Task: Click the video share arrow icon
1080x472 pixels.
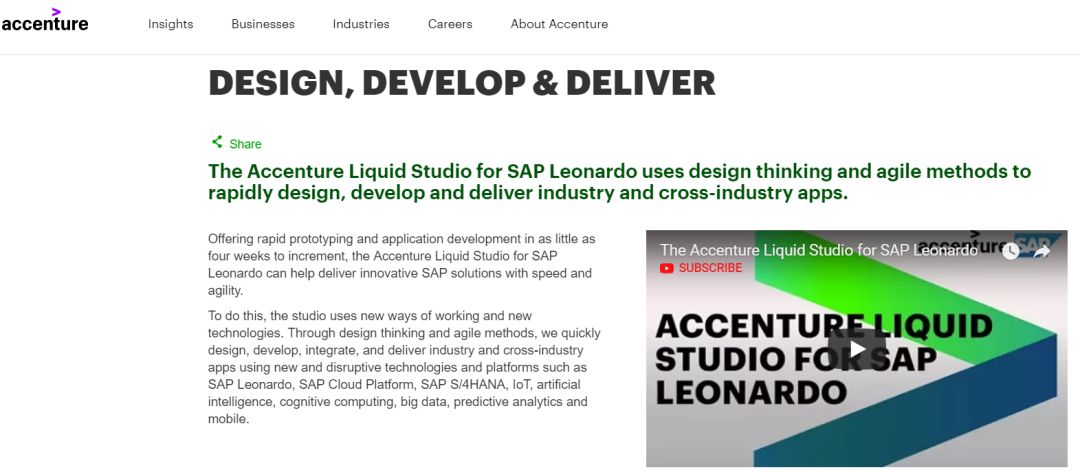Action: 1041,251
